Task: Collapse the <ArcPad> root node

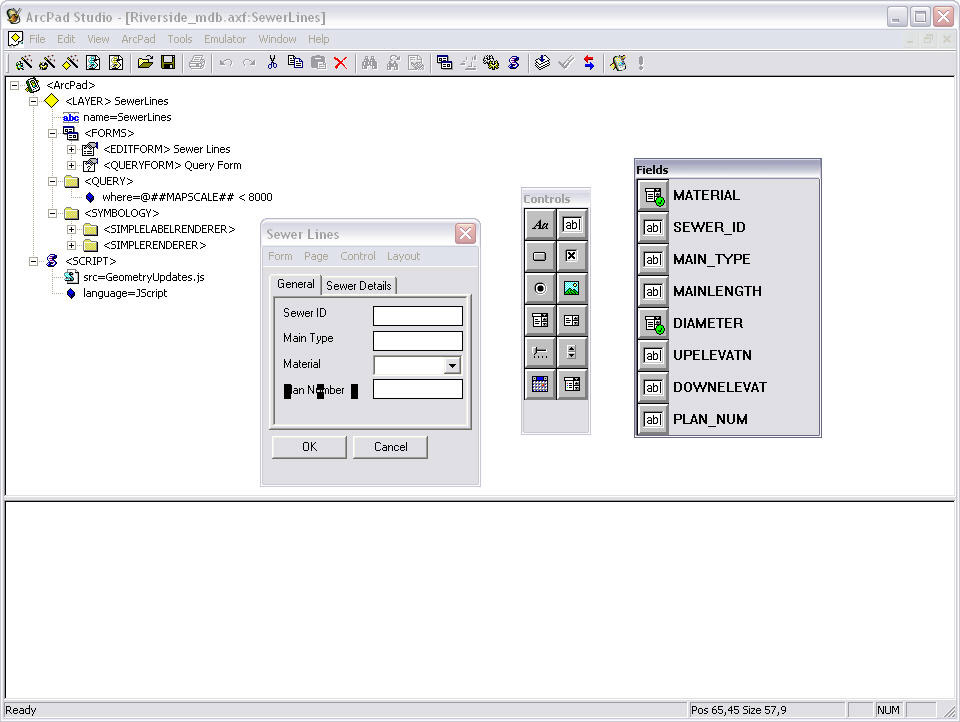Action: pos(15,86)
